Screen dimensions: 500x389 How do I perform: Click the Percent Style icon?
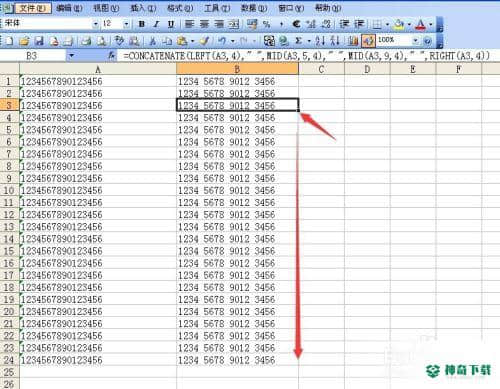[x=267, y=24]
